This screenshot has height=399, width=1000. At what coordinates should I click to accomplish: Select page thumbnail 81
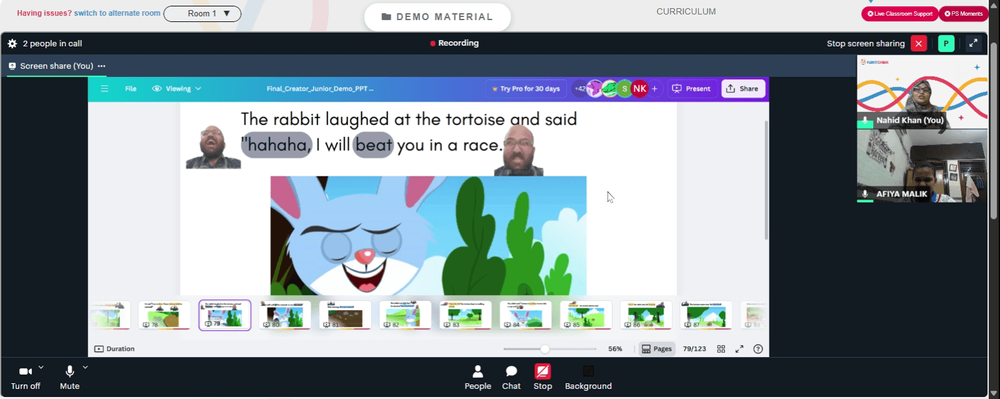tap(345, 316)
